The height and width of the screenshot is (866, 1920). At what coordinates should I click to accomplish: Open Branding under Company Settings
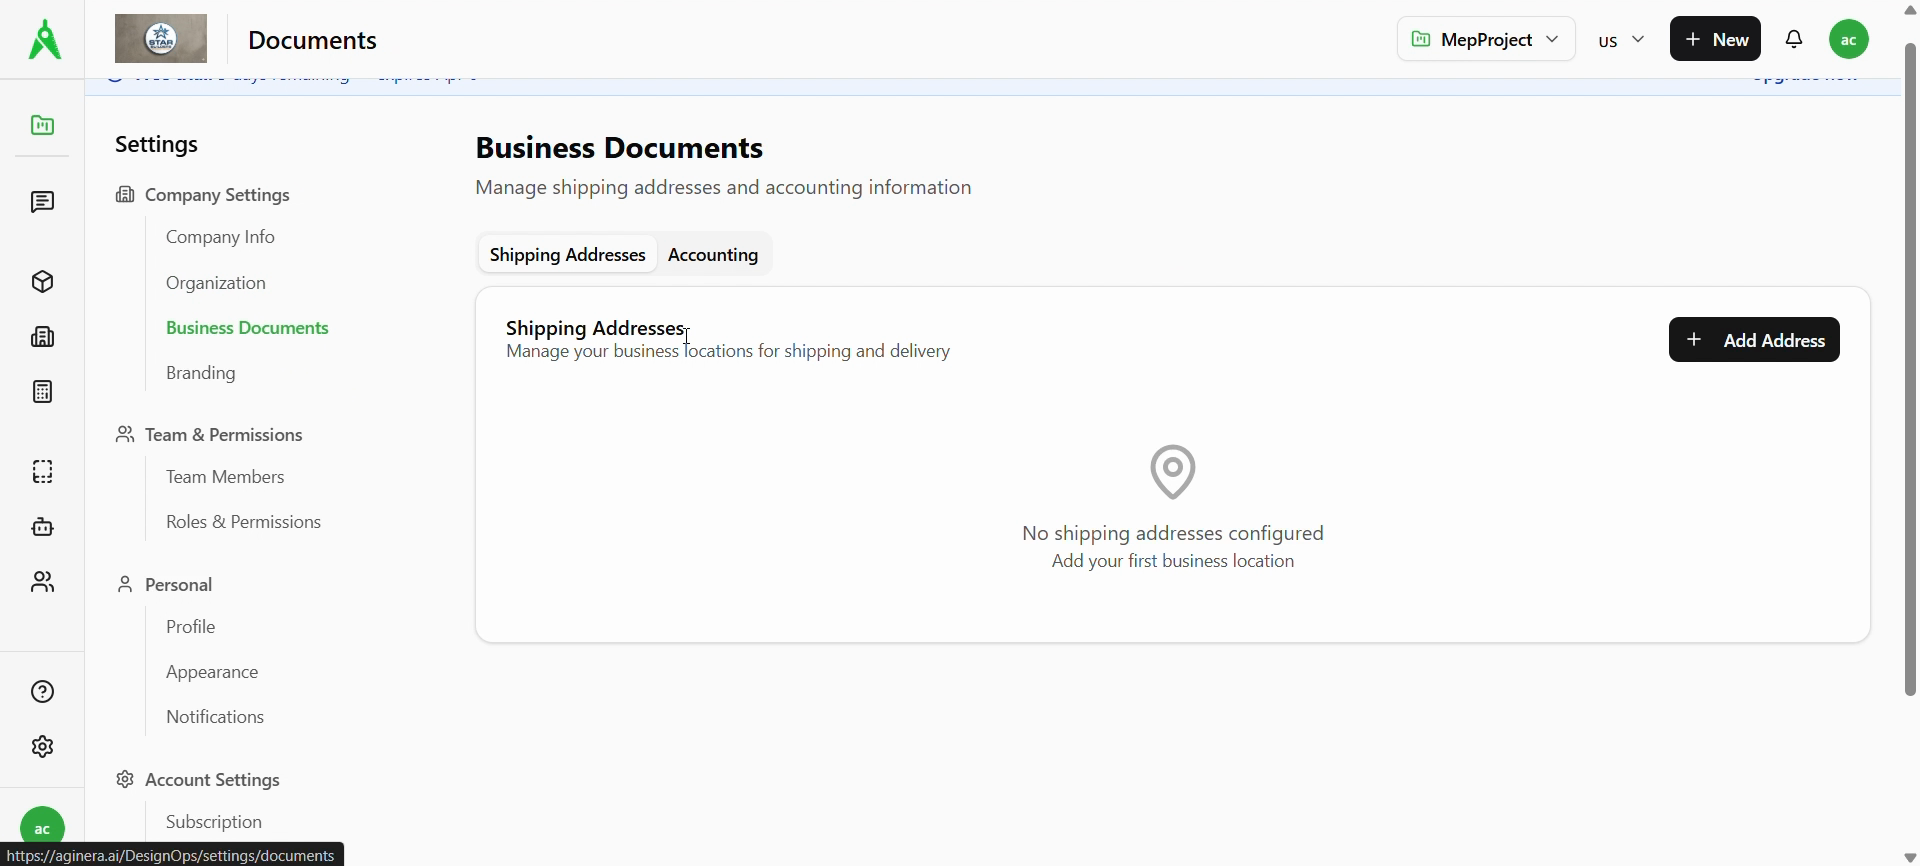coord(201,373)
